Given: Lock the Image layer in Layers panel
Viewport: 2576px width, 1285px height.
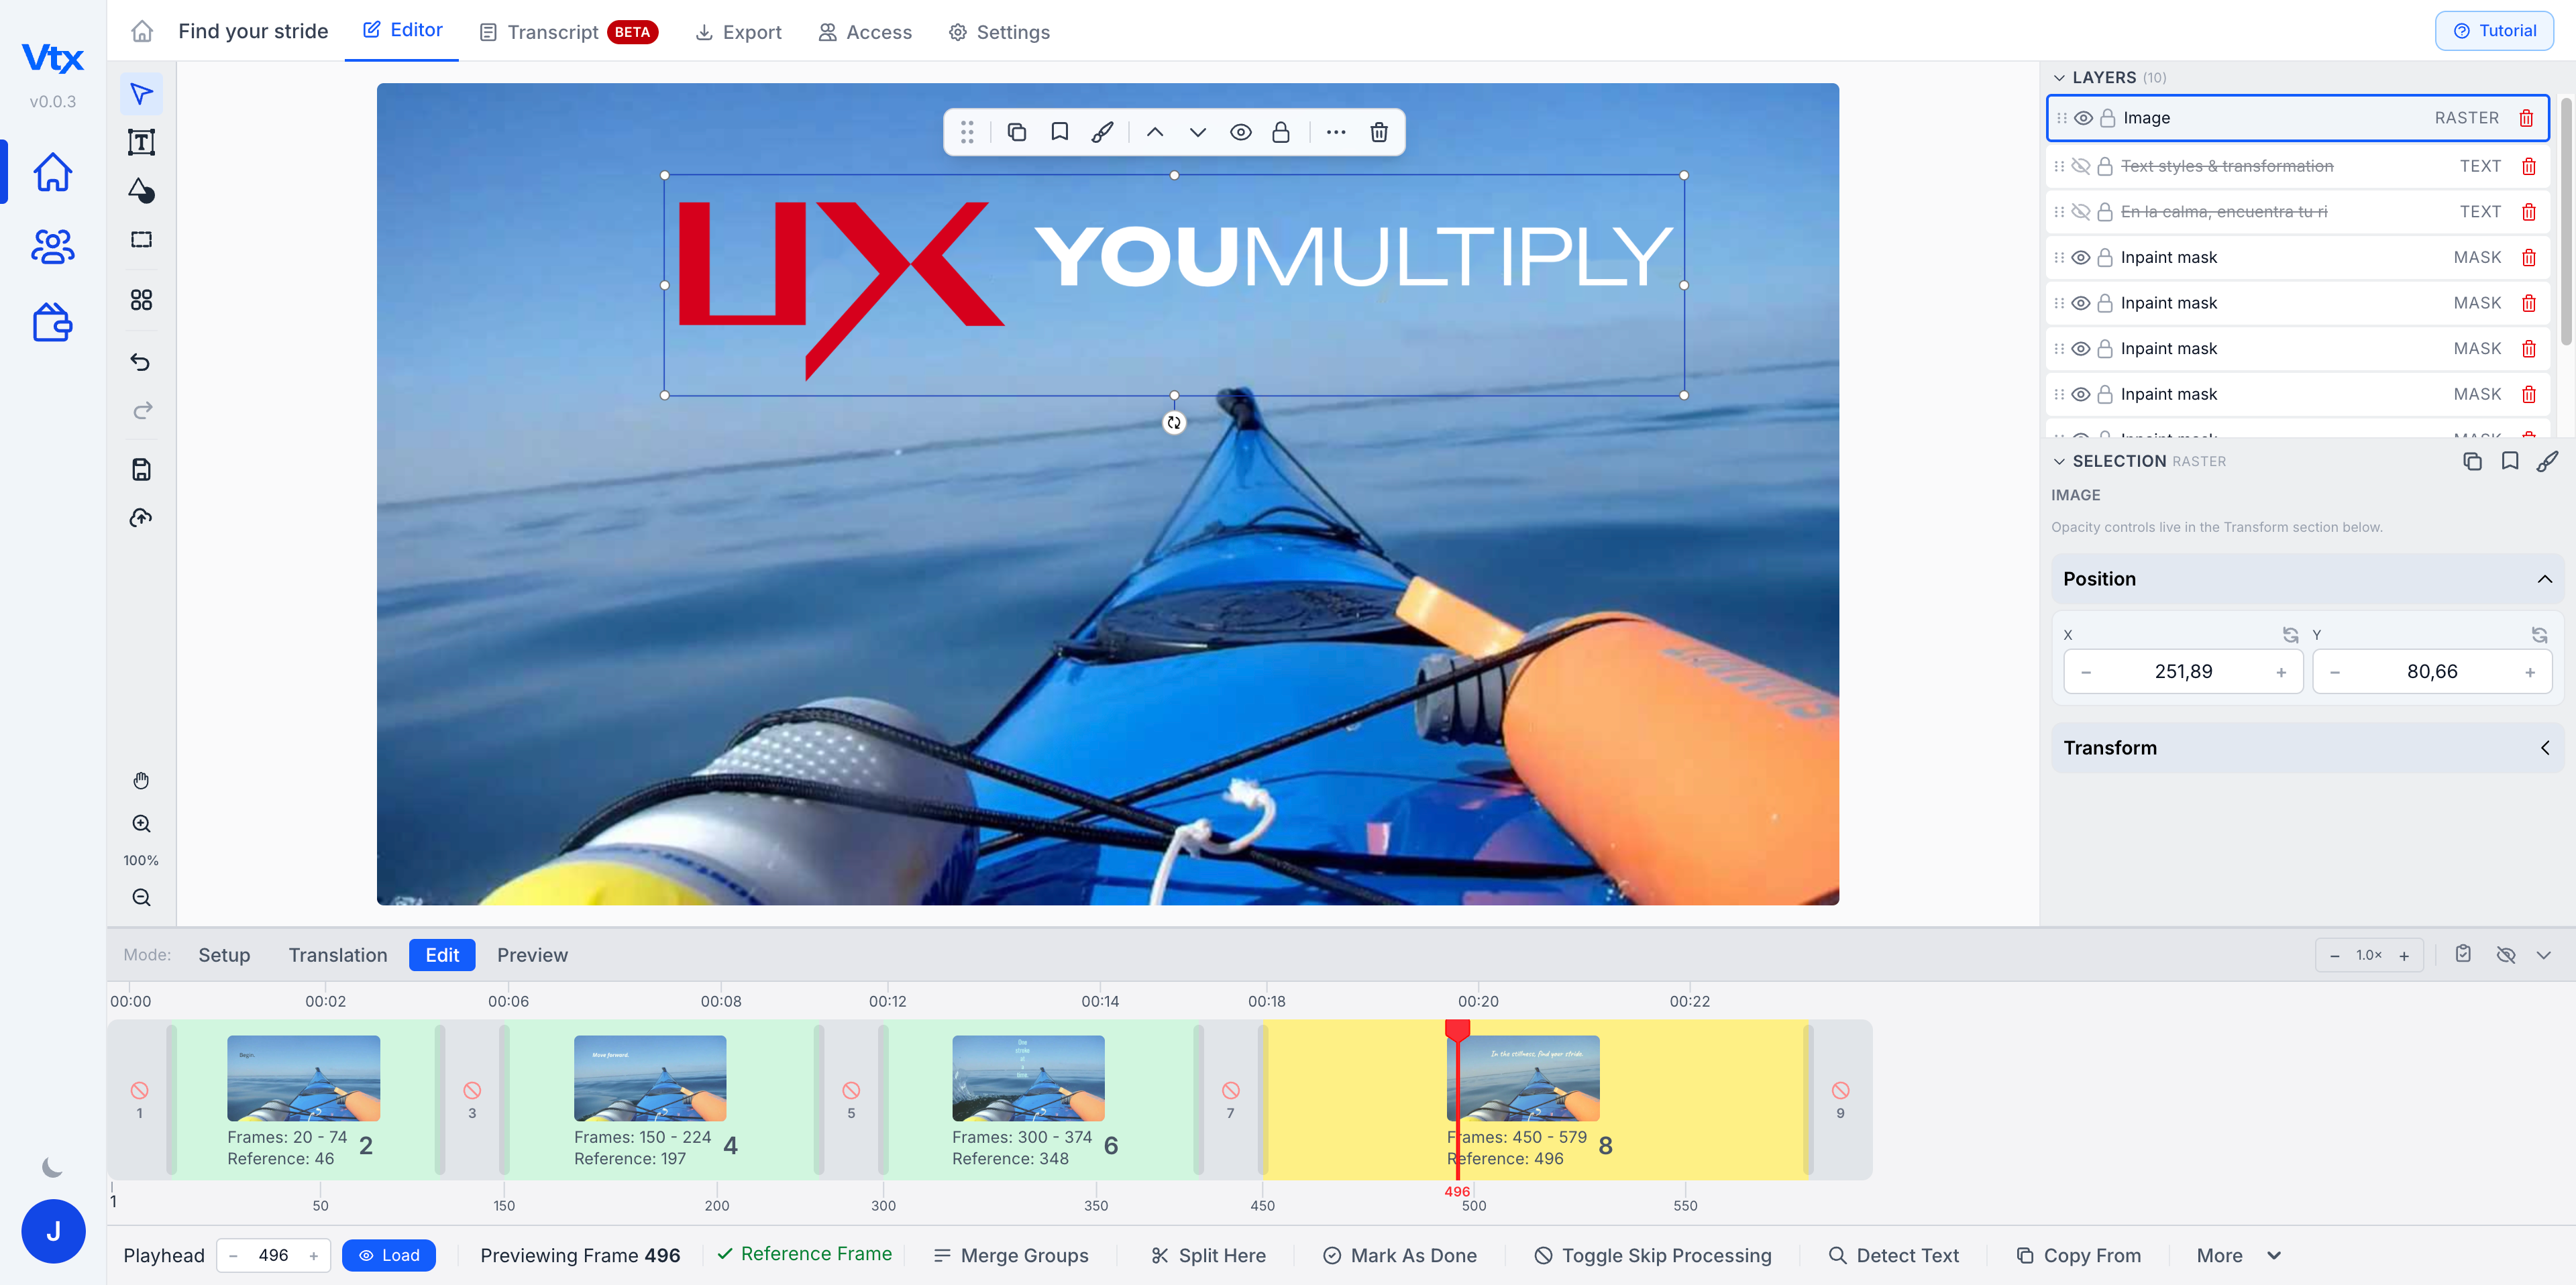Looking at the screenshot, I should click(x=2107, y=118).
